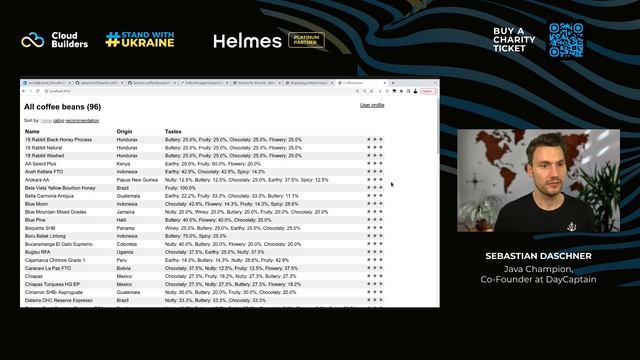This screenshot has height=360, width=640.
Task: Select the origin 'Jamaica'
Action: click(x=125, y=212)
